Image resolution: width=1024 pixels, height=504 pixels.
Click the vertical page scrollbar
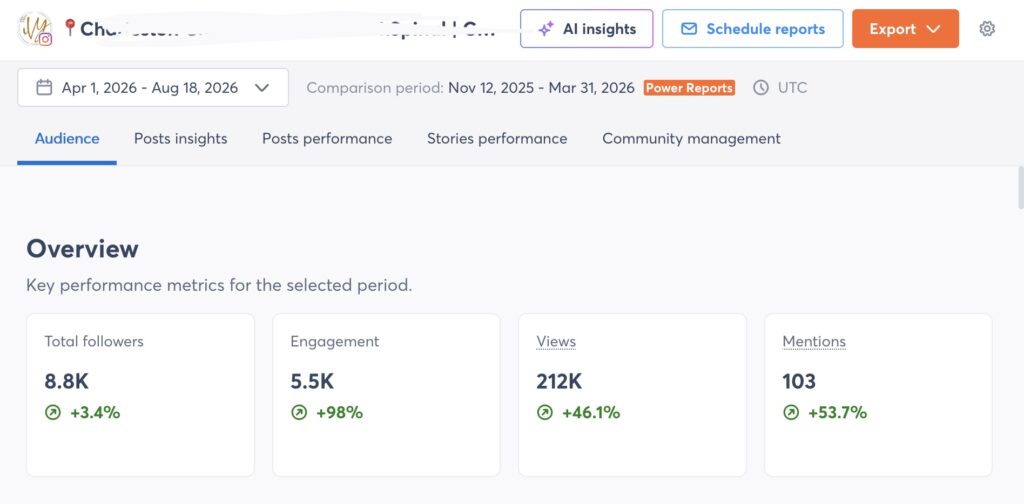tap(1021, 188)
